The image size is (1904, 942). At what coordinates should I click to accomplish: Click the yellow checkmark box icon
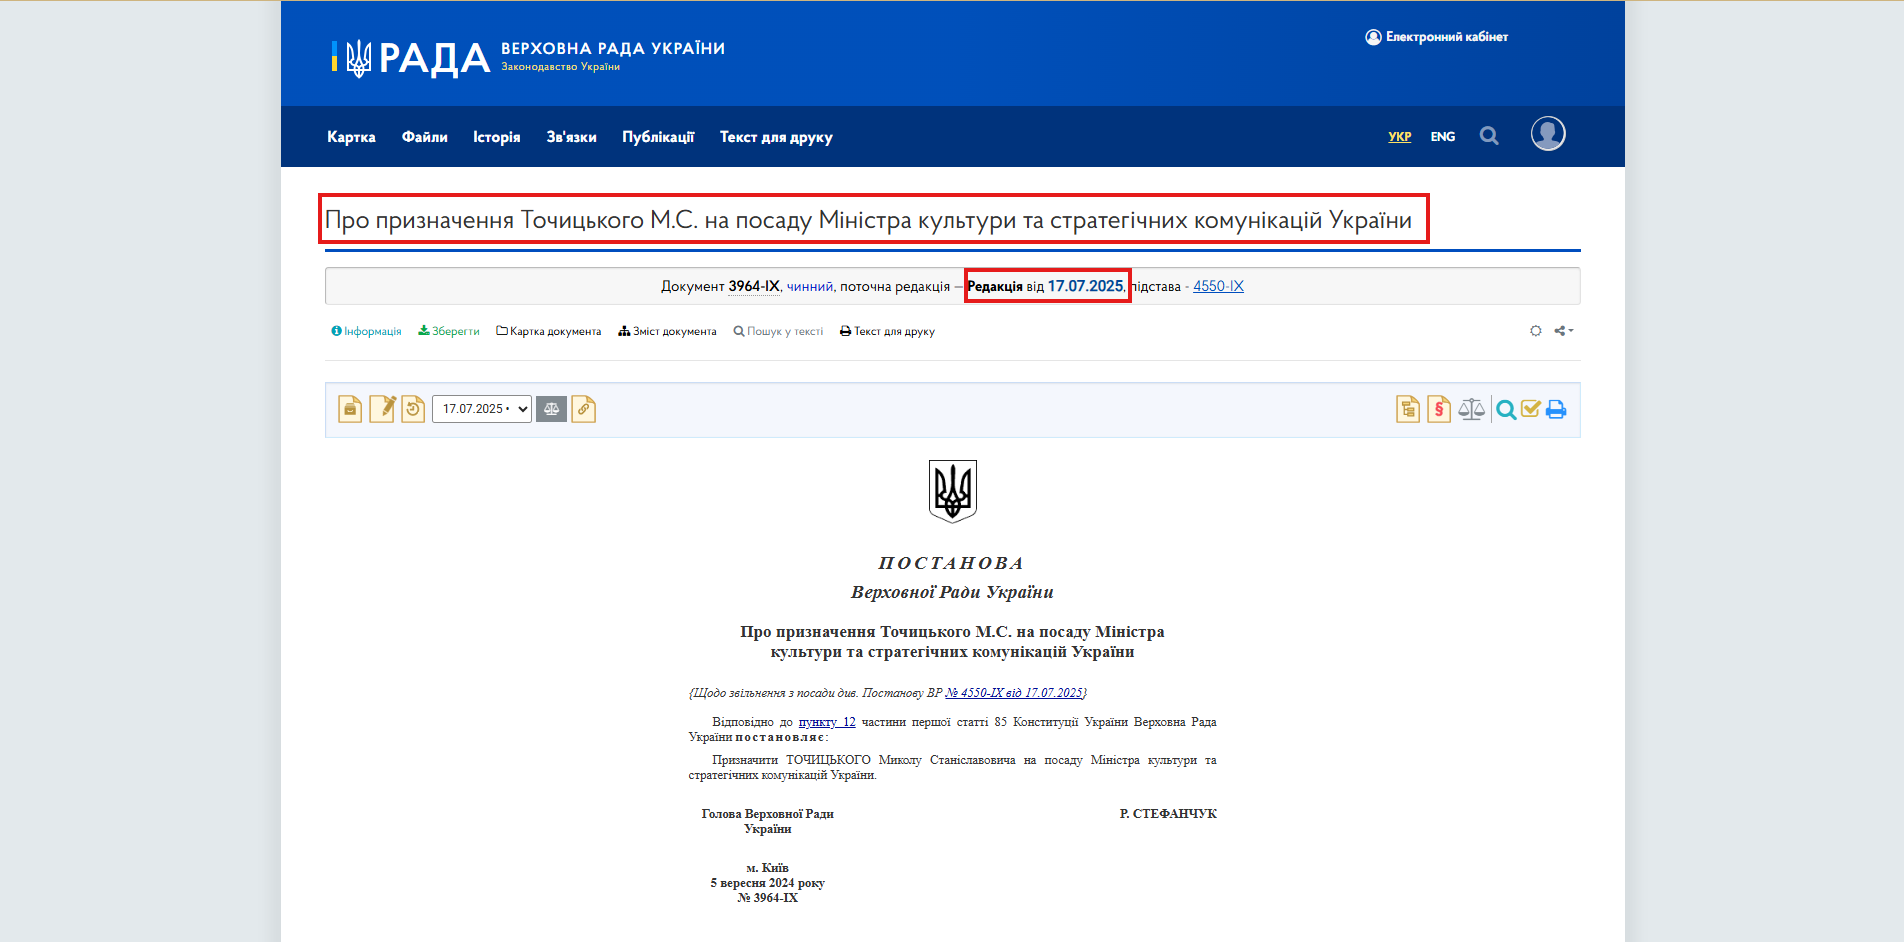point(1530,408)
